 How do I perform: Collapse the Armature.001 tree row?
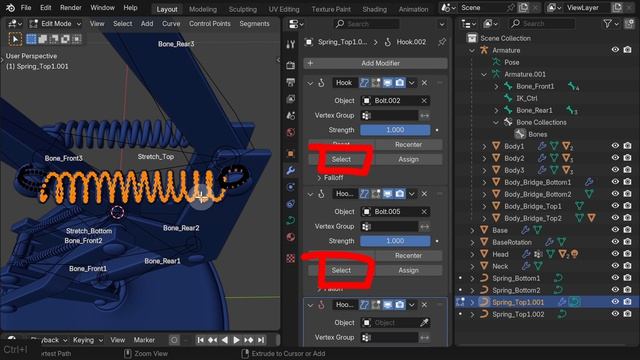click(484, 74)
